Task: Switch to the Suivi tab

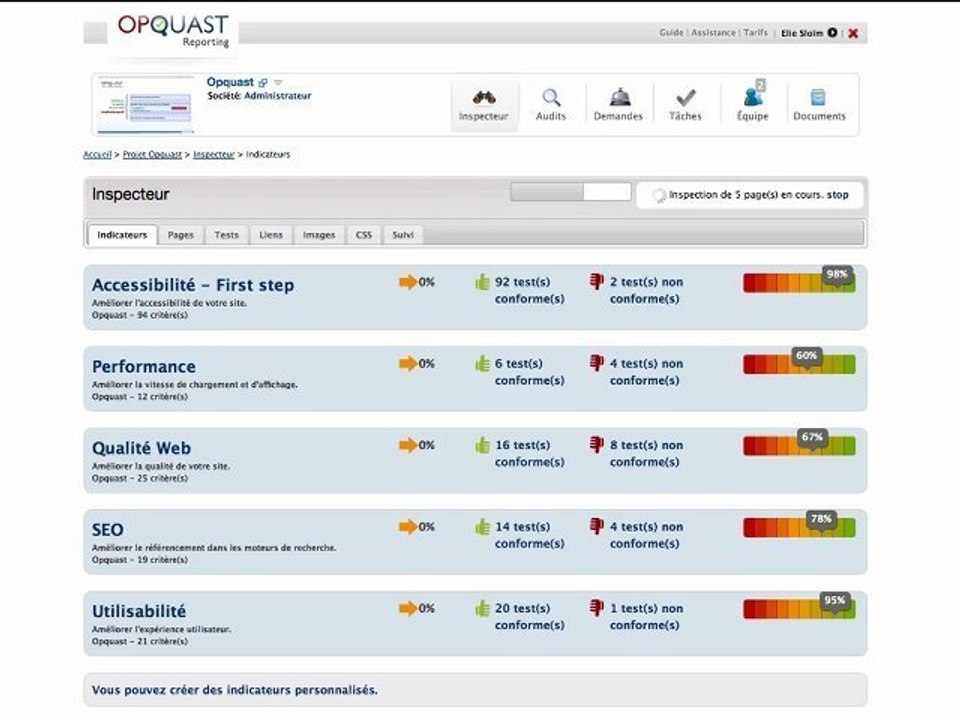Action: [403, 235]
